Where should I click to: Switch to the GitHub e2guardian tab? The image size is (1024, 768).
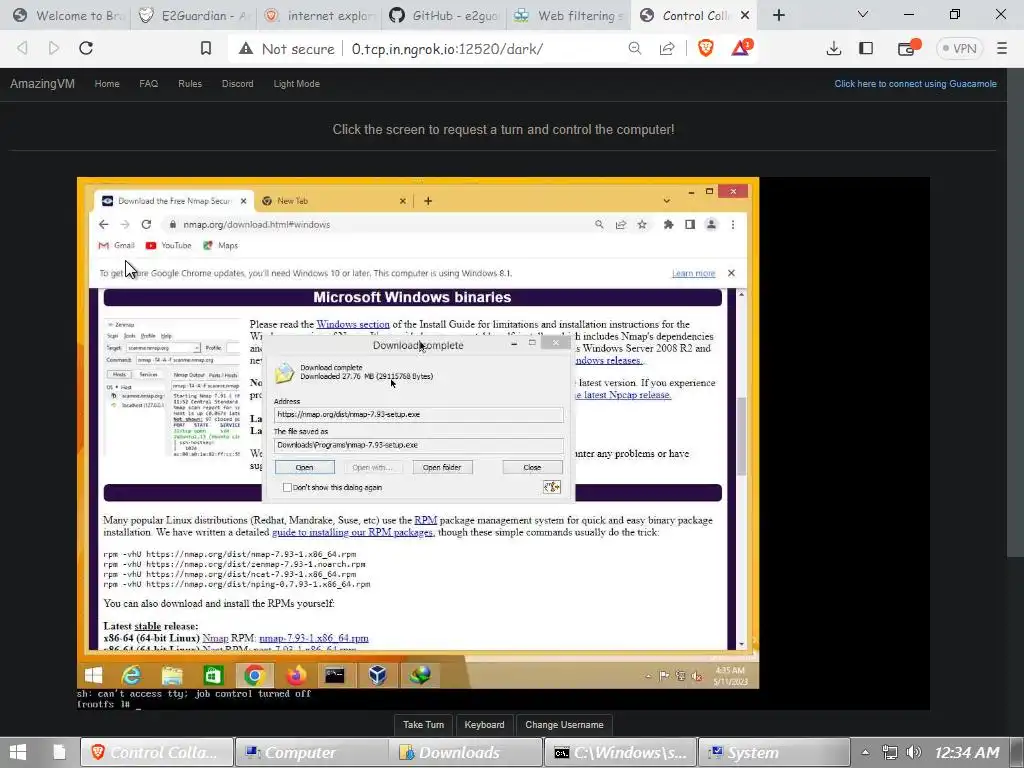(444, 15)
